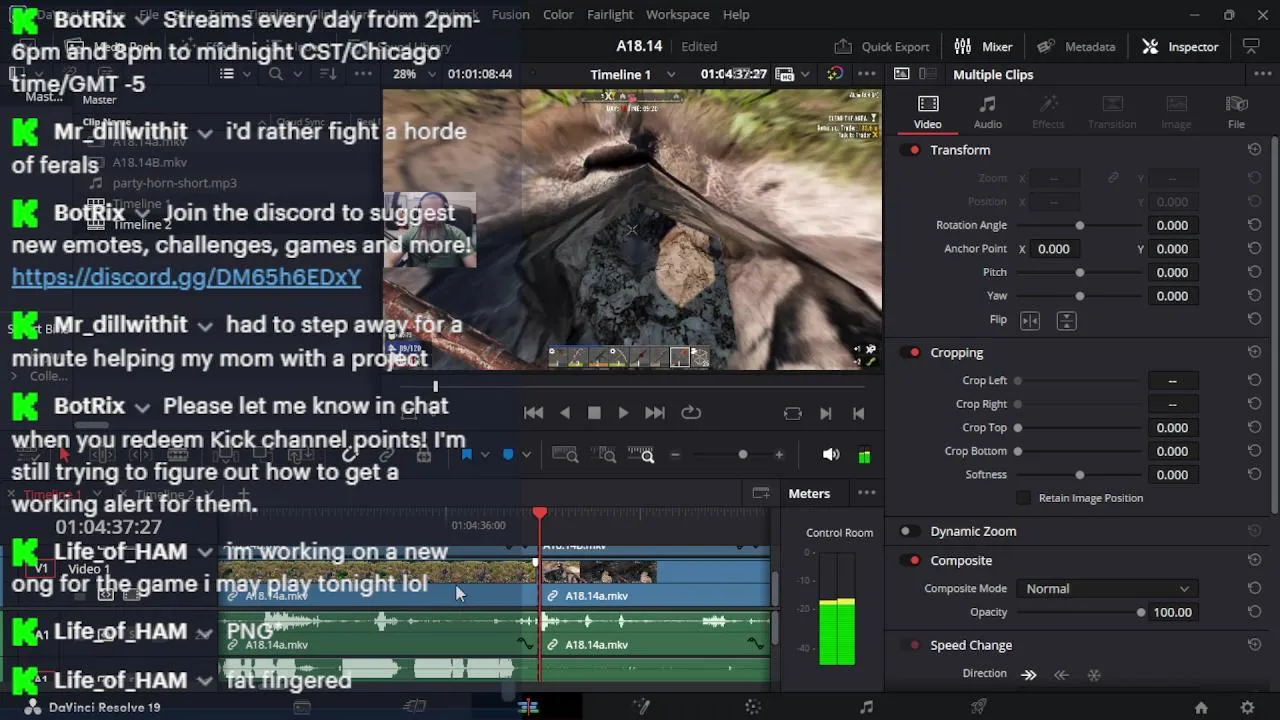This screenshot has width=1280, height=720.
Task: Click the timeline zoom out minus icon
Action: pyautogui.click(x=675, y=455)
